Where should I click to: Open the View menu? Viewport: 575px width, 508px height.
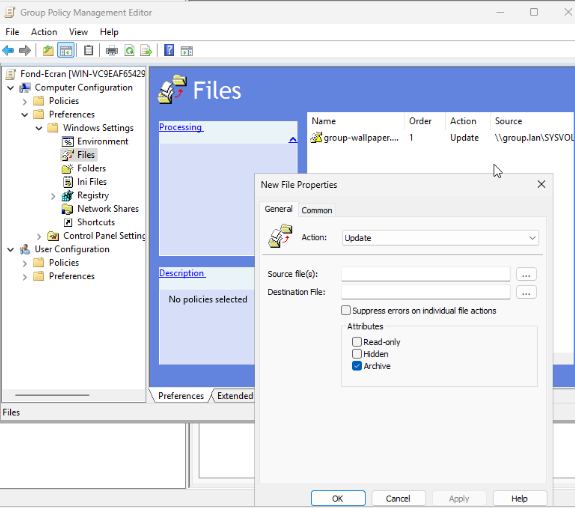(x=78, y=32)
